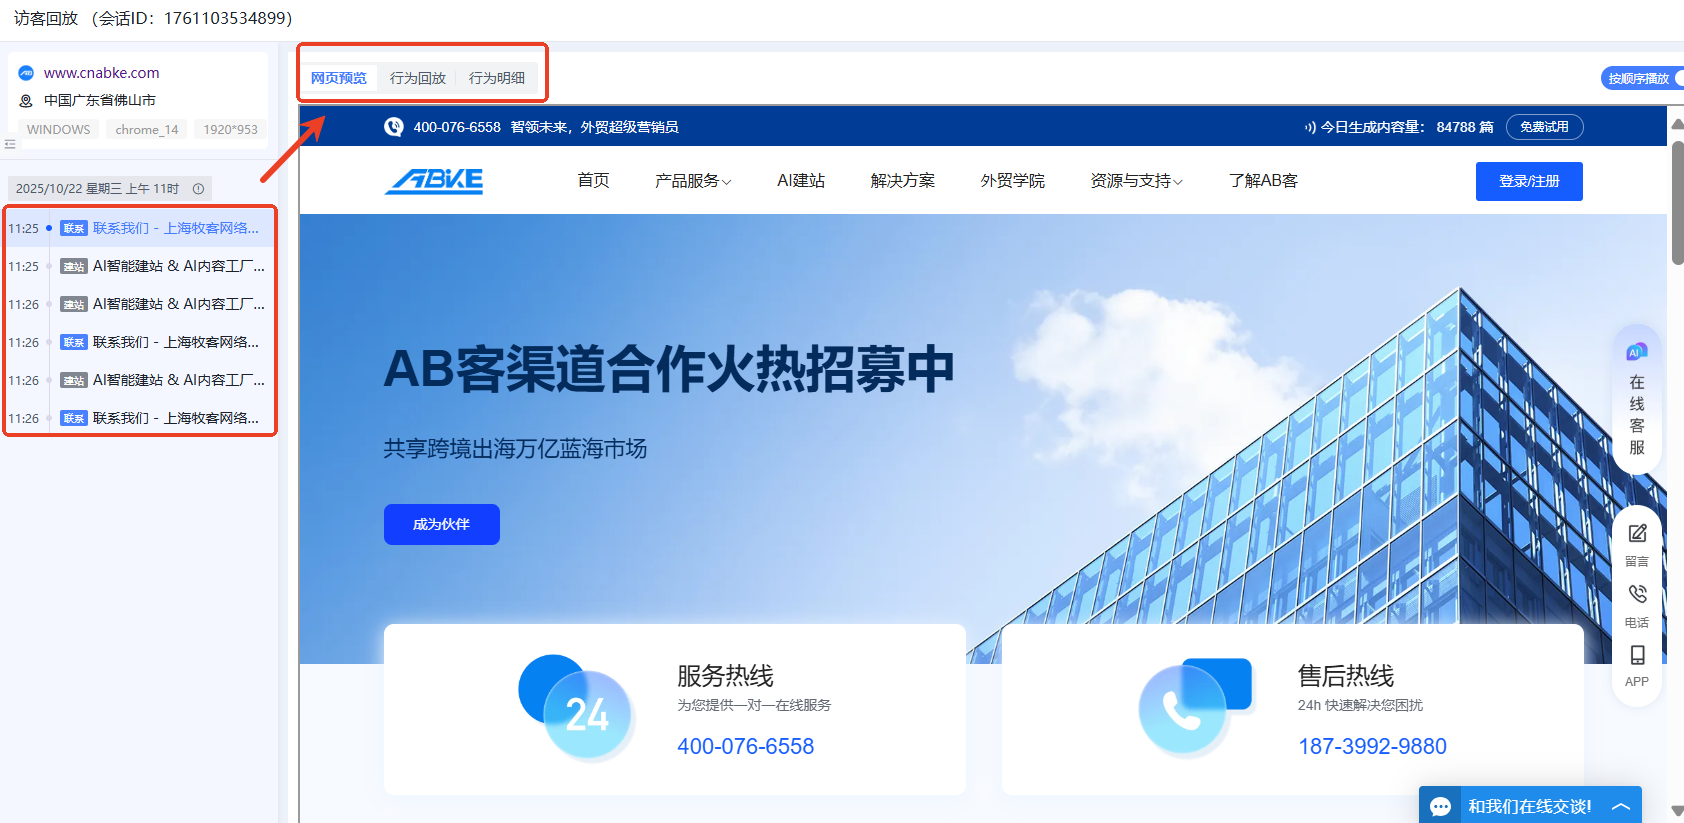This screenshot has height=823, width=1684.
Task: Toggle the 按顺序播放 switch
Action: pyautogui.click(x=1644, y=78)
